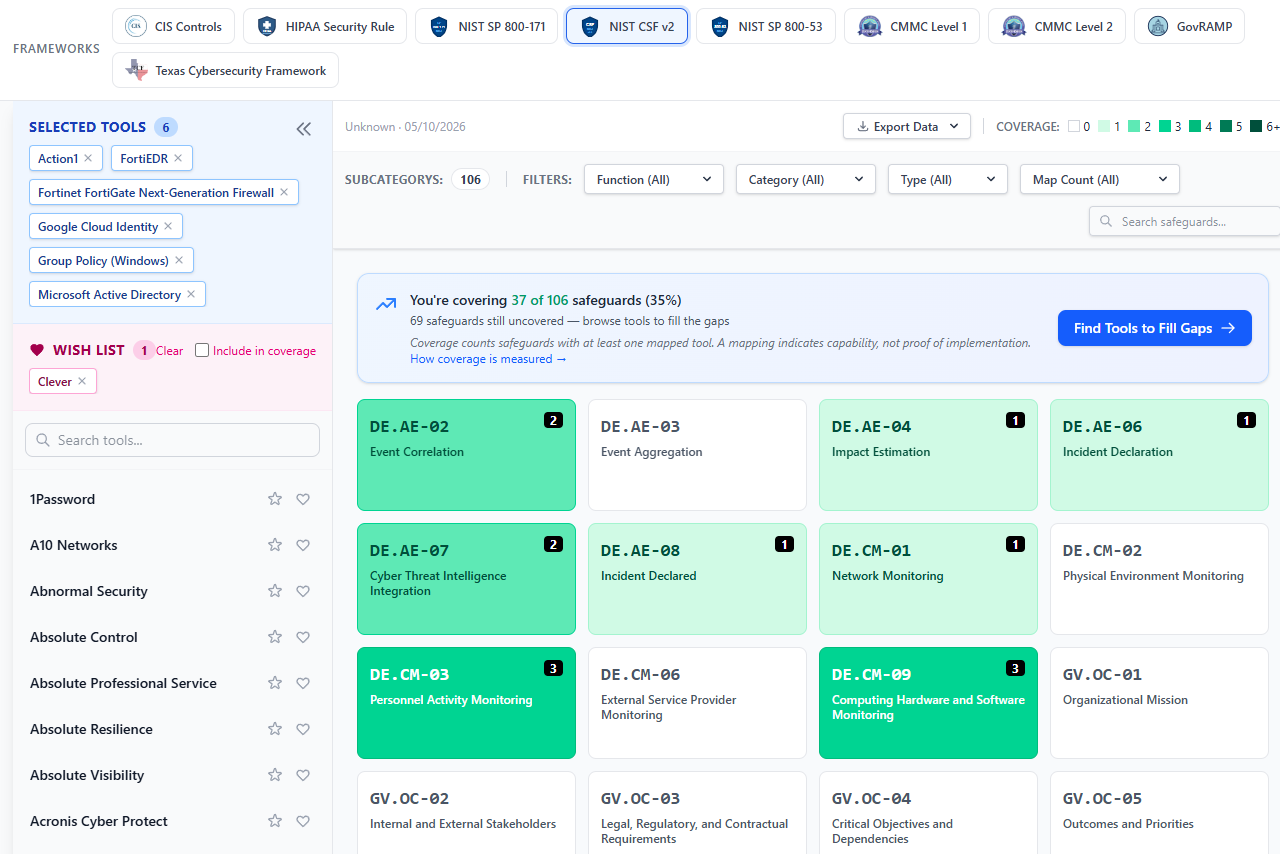Open DE.CM-06 External Service Provider card
This screenshot has width=1280, height=854.
(x=697, y=703)
